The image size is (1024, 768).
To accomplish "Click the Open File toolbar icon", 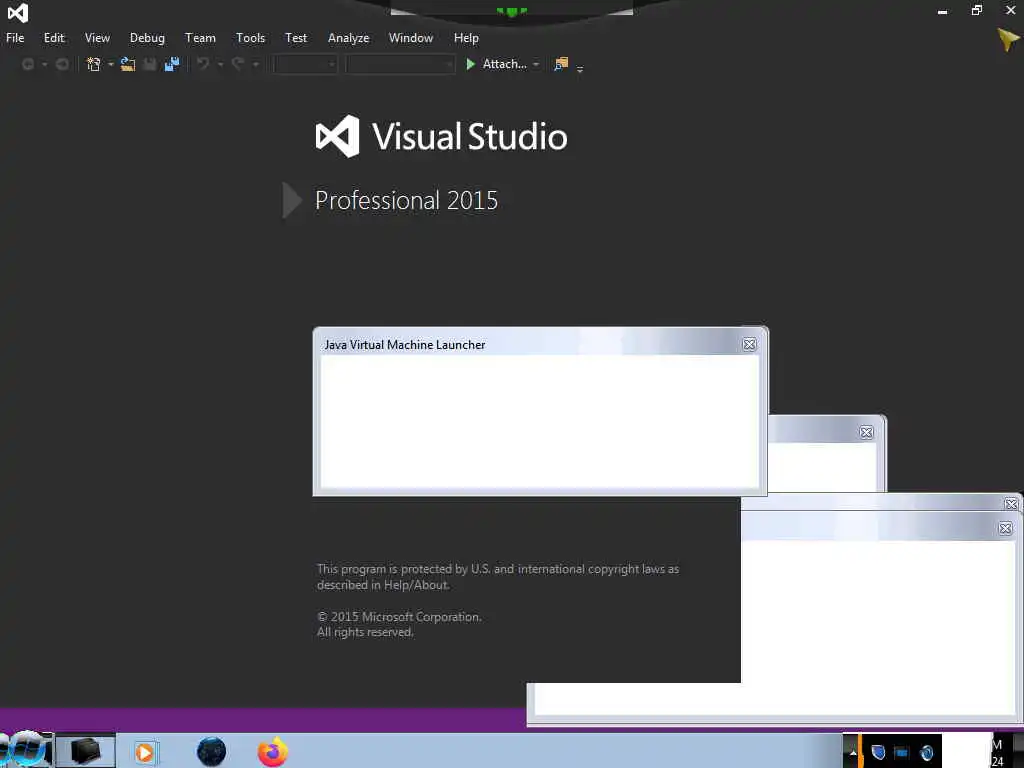I will (x=128, y=64).
